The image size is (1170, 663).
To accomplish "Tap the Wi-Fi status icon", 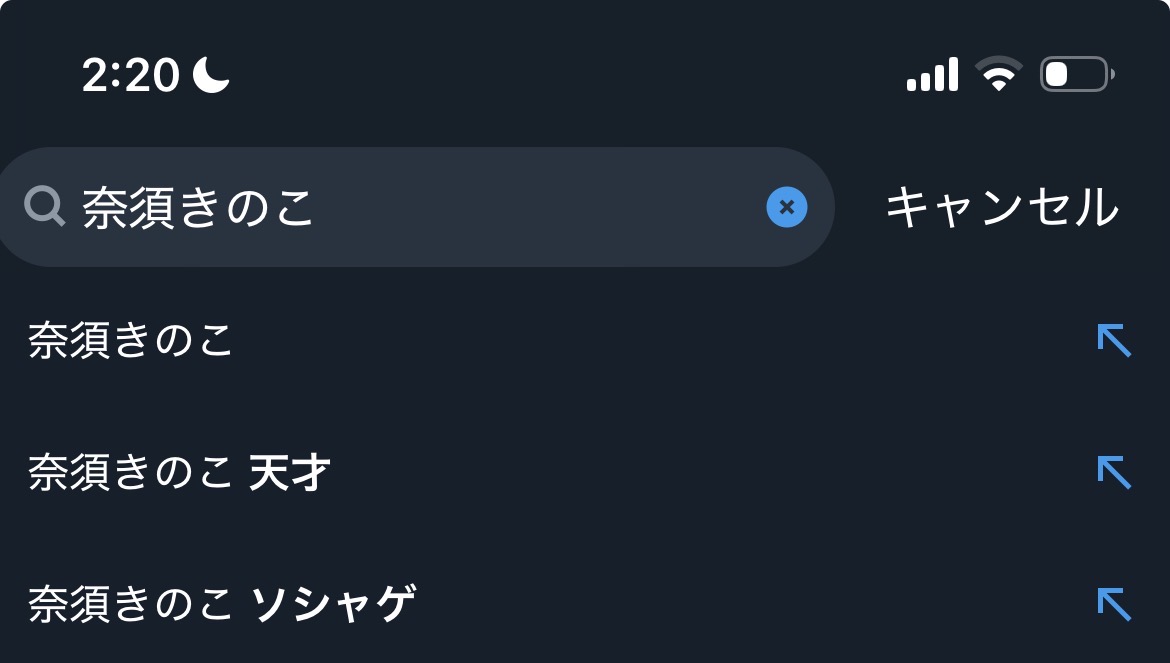I will [x=998, y=75].
